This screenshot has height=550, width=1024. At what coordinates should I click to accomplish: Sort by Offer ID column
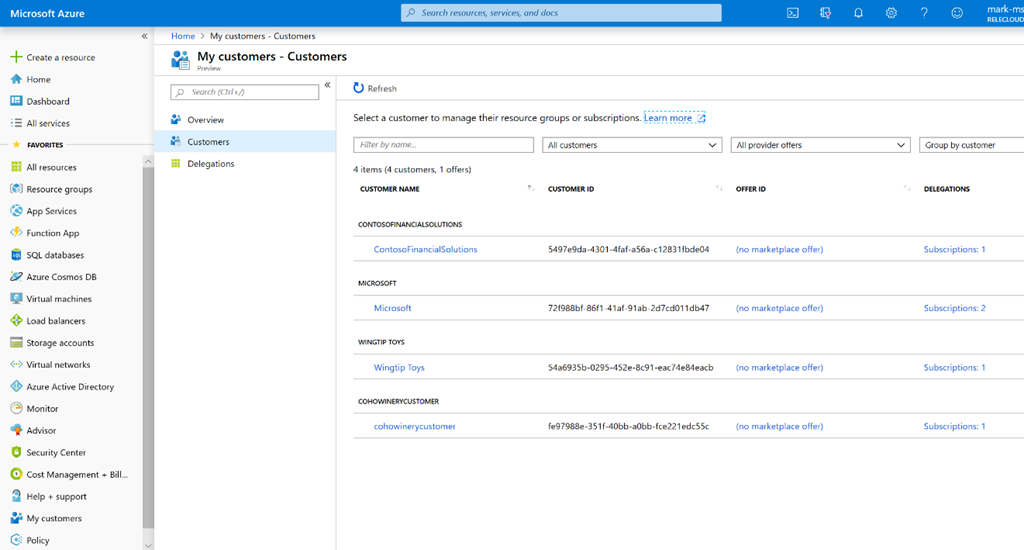click(907, 189)
